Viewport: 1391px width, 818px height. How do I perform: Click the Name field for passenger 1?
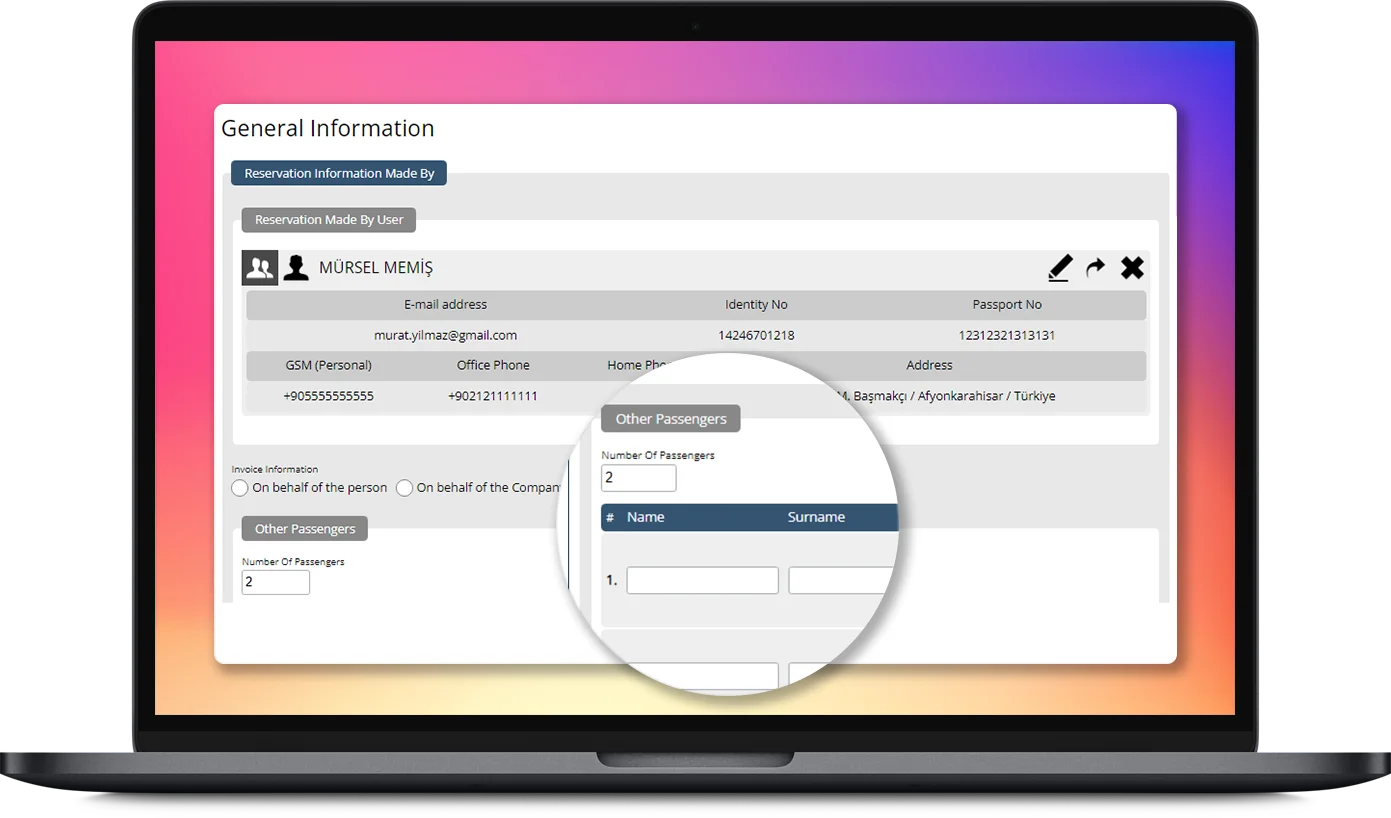tap(701, 580)
